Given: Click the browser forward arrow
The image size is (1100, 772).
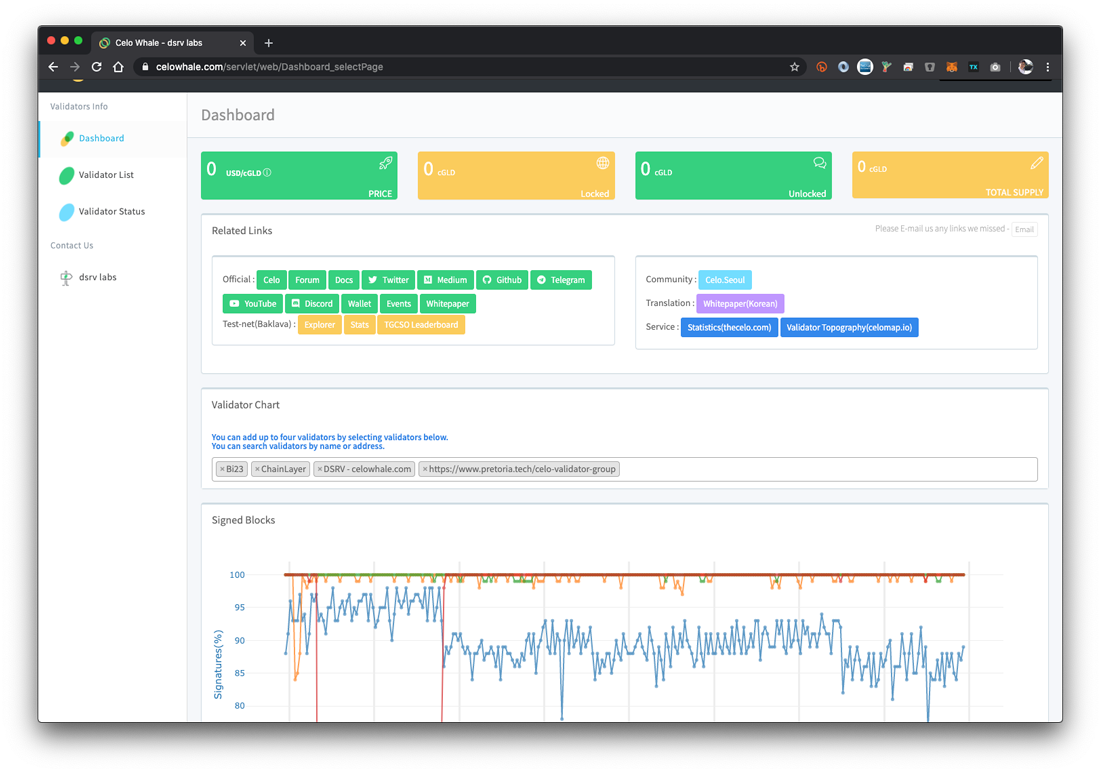Looking at the screenshot, I should tap(74, 67).
